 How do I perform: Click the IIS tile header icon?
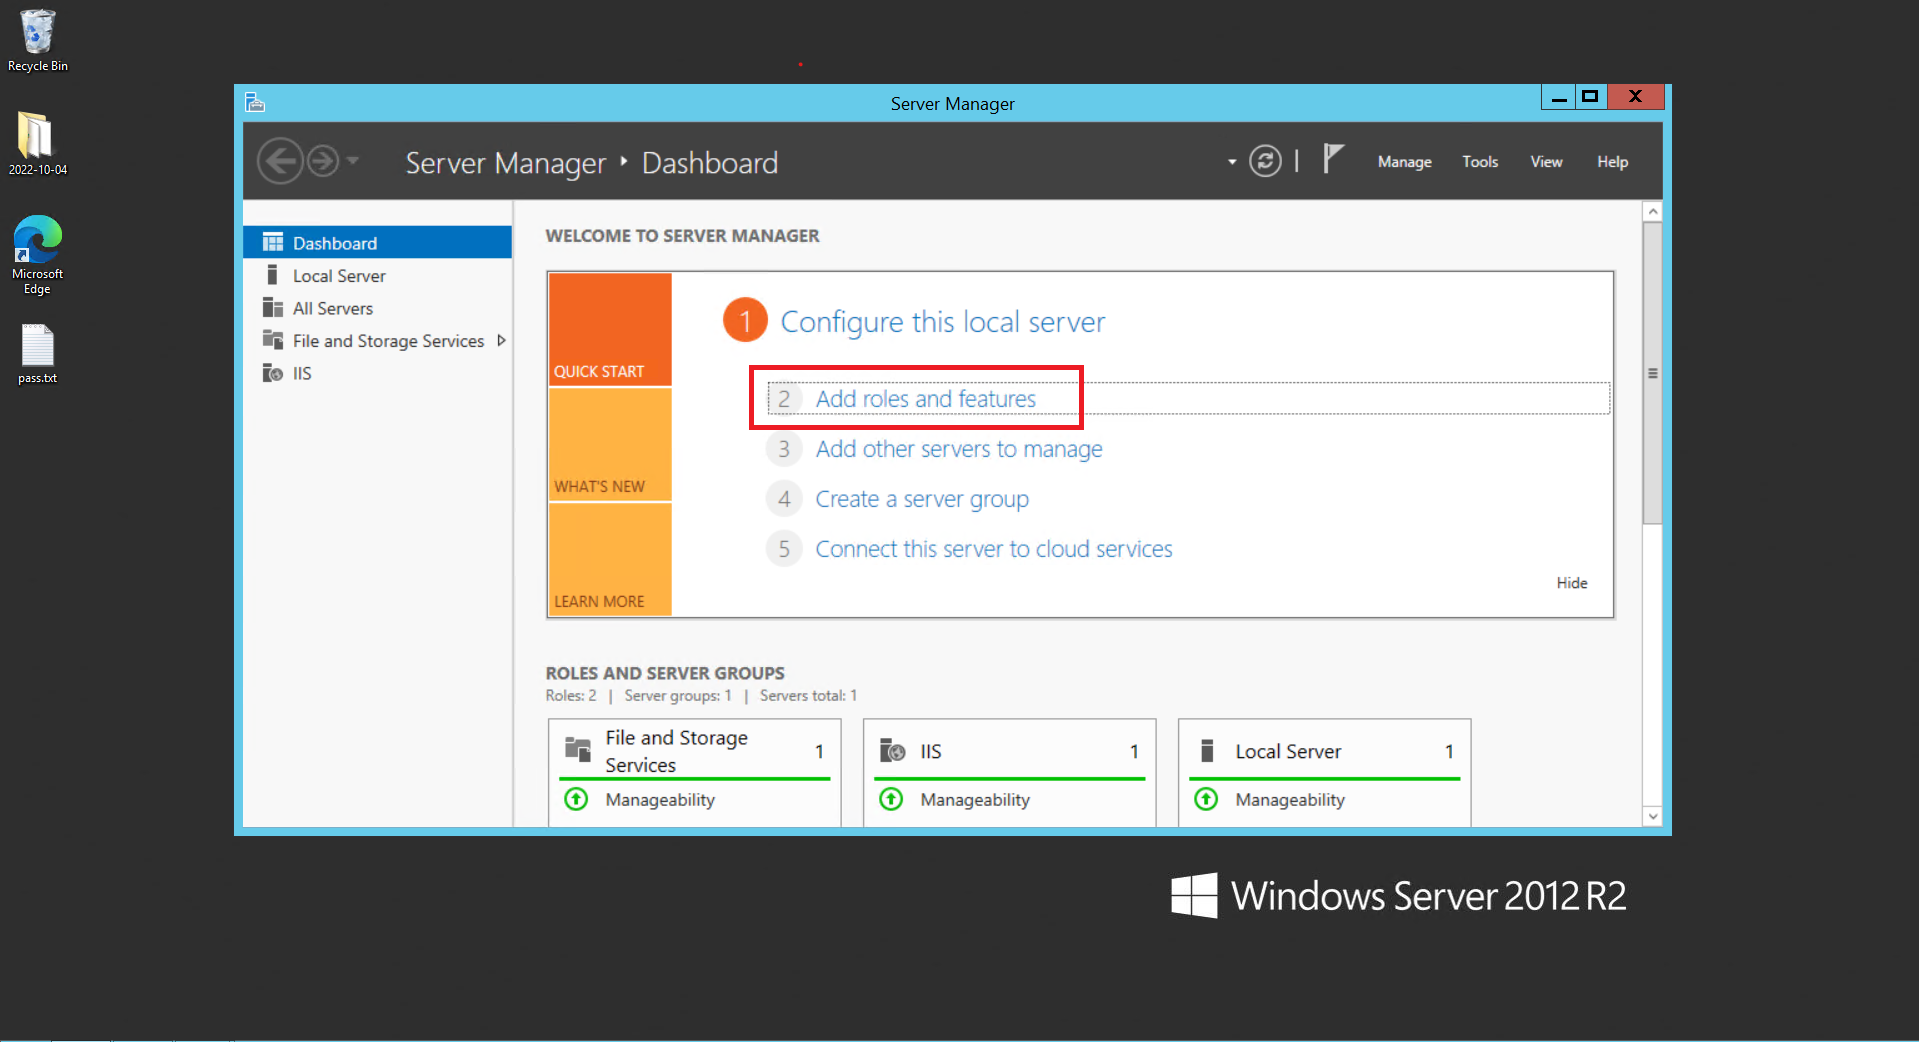tap(892, 750)
